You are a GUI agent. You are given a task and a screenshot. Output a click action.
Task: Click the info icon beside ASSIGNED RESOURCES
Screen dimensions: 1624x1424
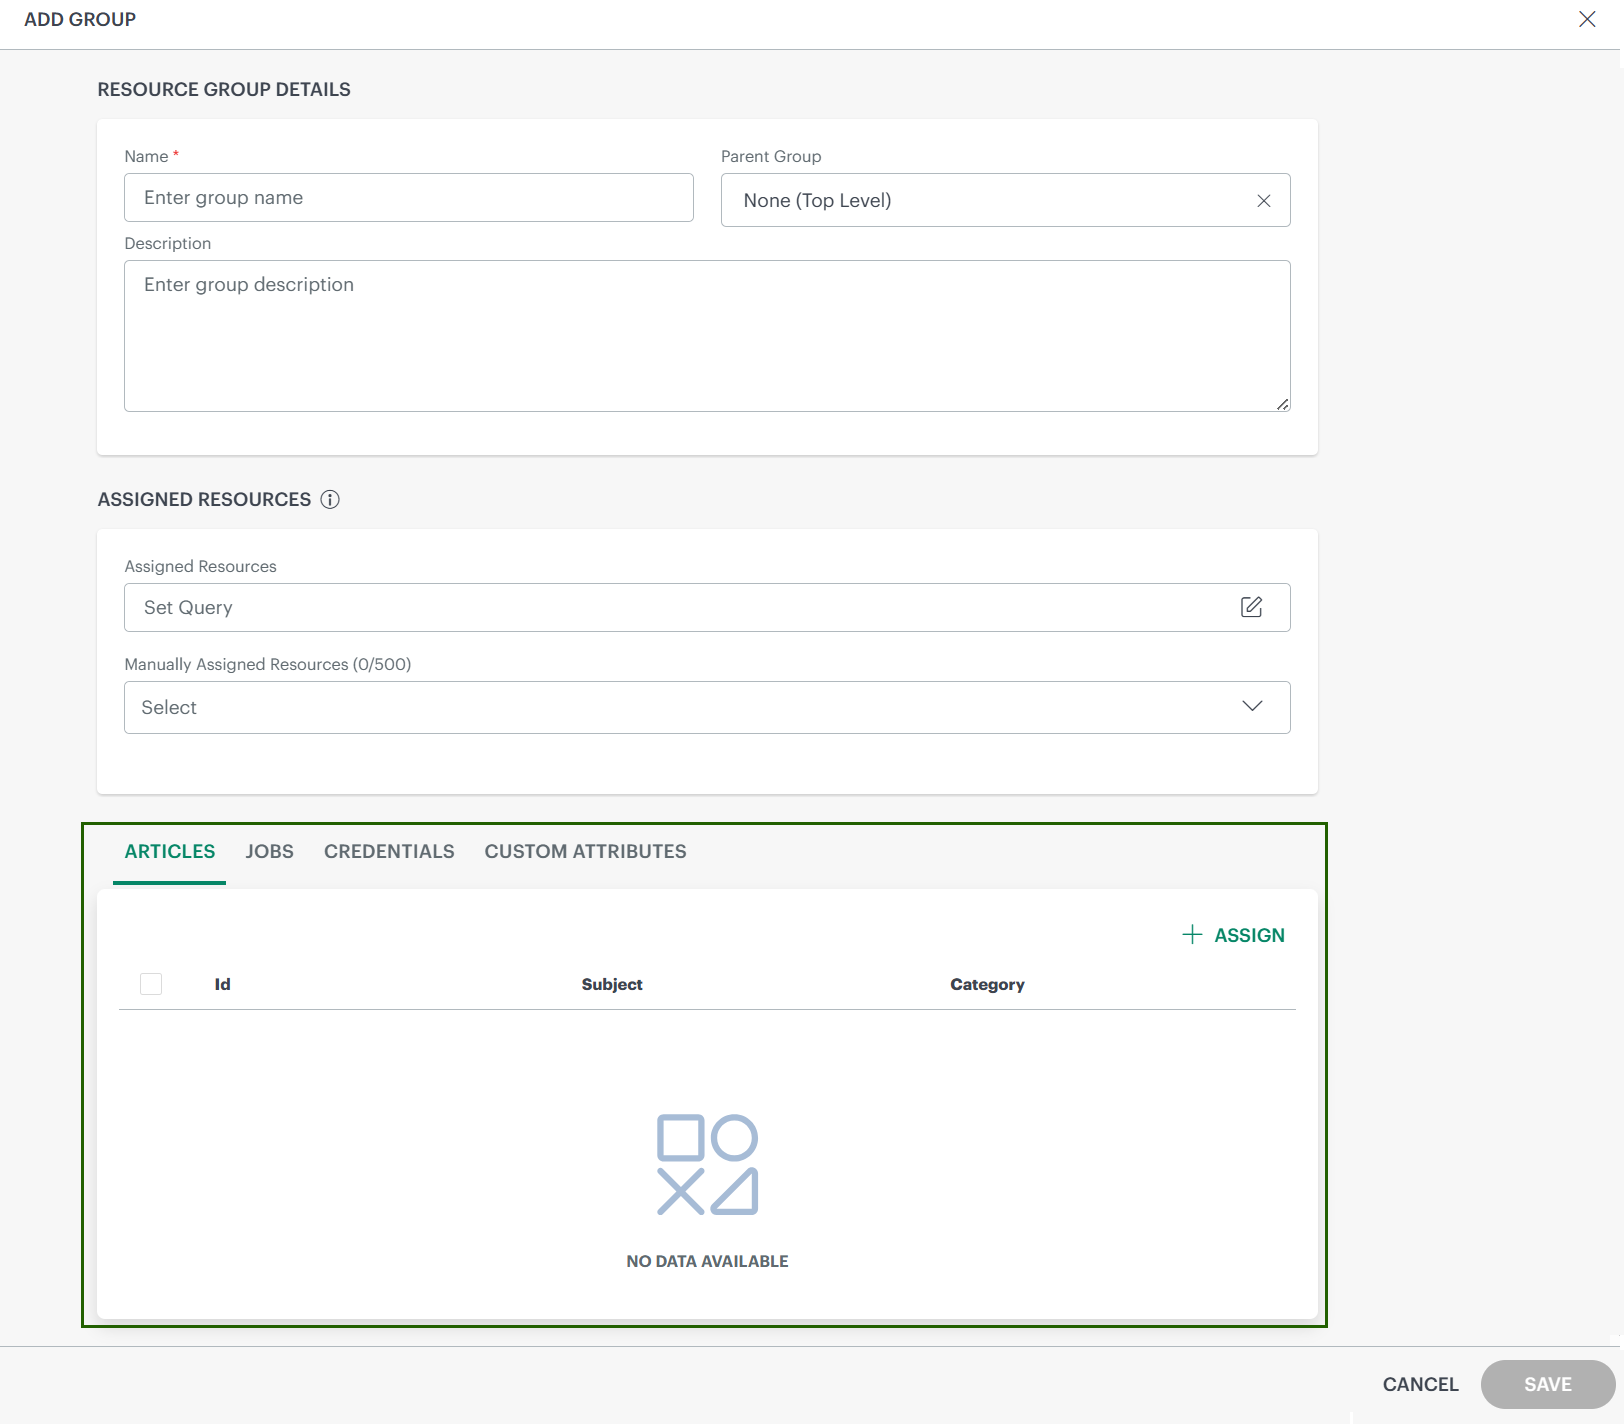coord(331,499)
